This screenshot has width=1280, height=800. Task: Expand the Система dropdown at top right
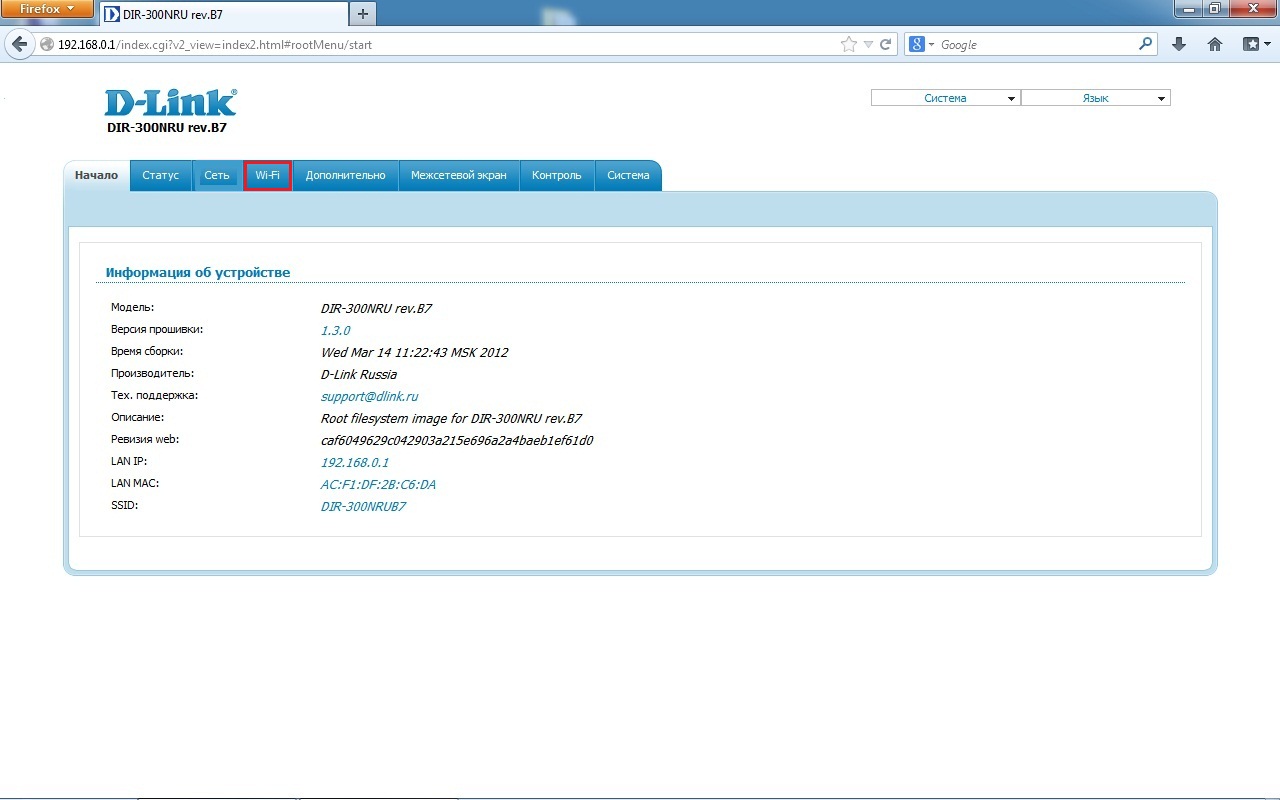coord(945,98)
